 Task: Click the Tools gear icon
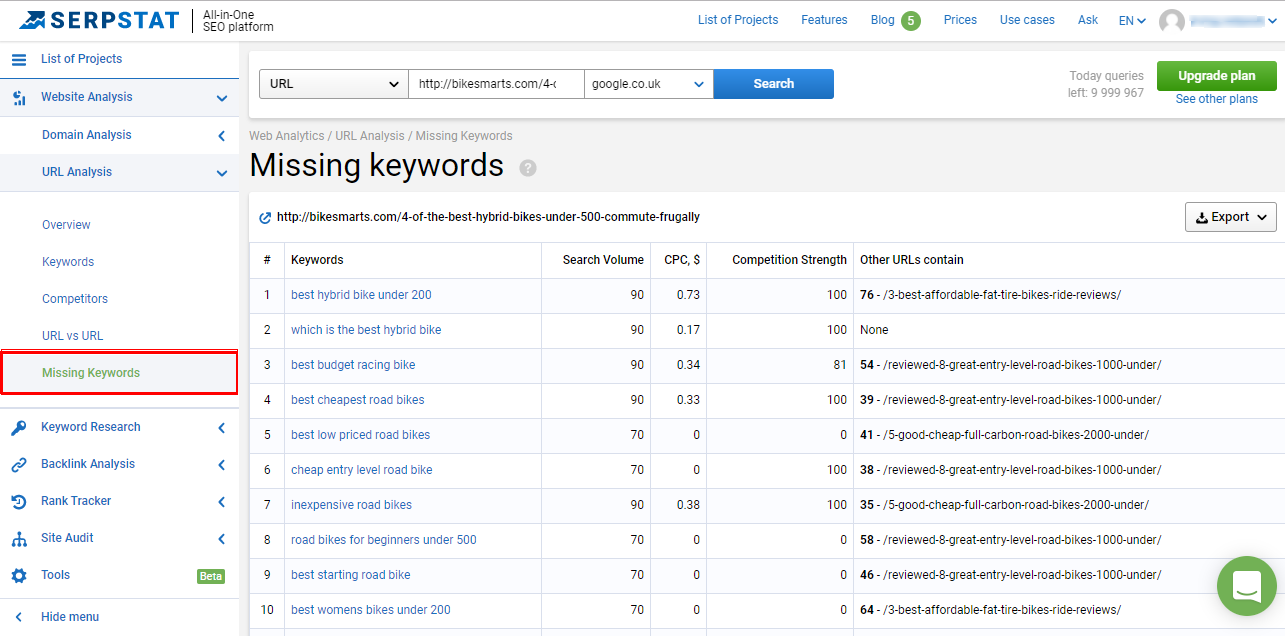[x=19, y=576]
